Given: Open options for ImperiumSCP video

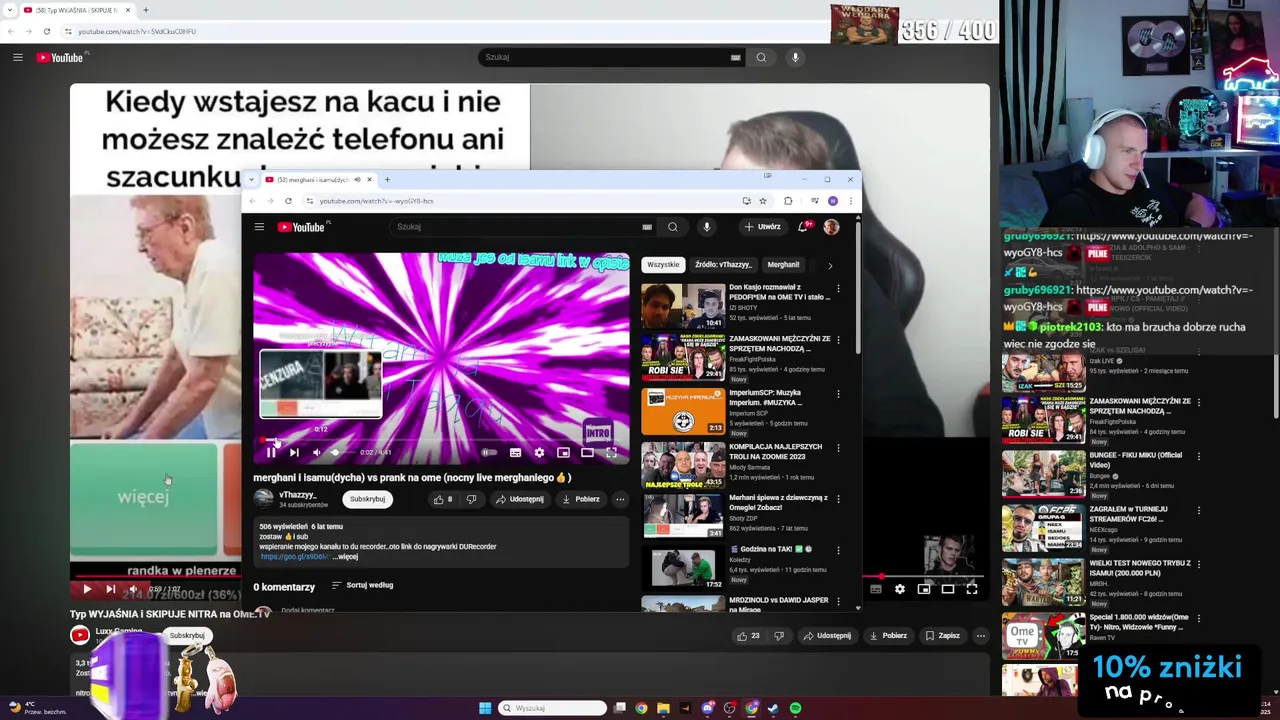Looking at the screenshot, I should point(838,395).
